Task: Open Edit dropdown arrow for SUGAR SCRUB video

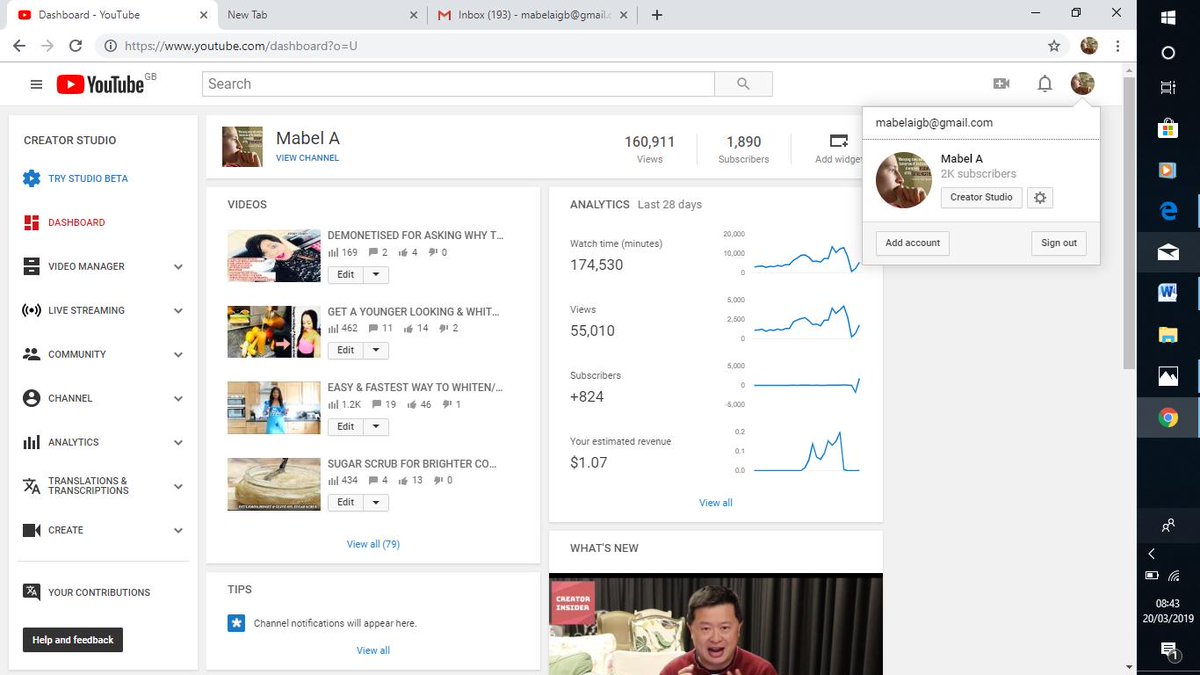Action: coord(376,502)
